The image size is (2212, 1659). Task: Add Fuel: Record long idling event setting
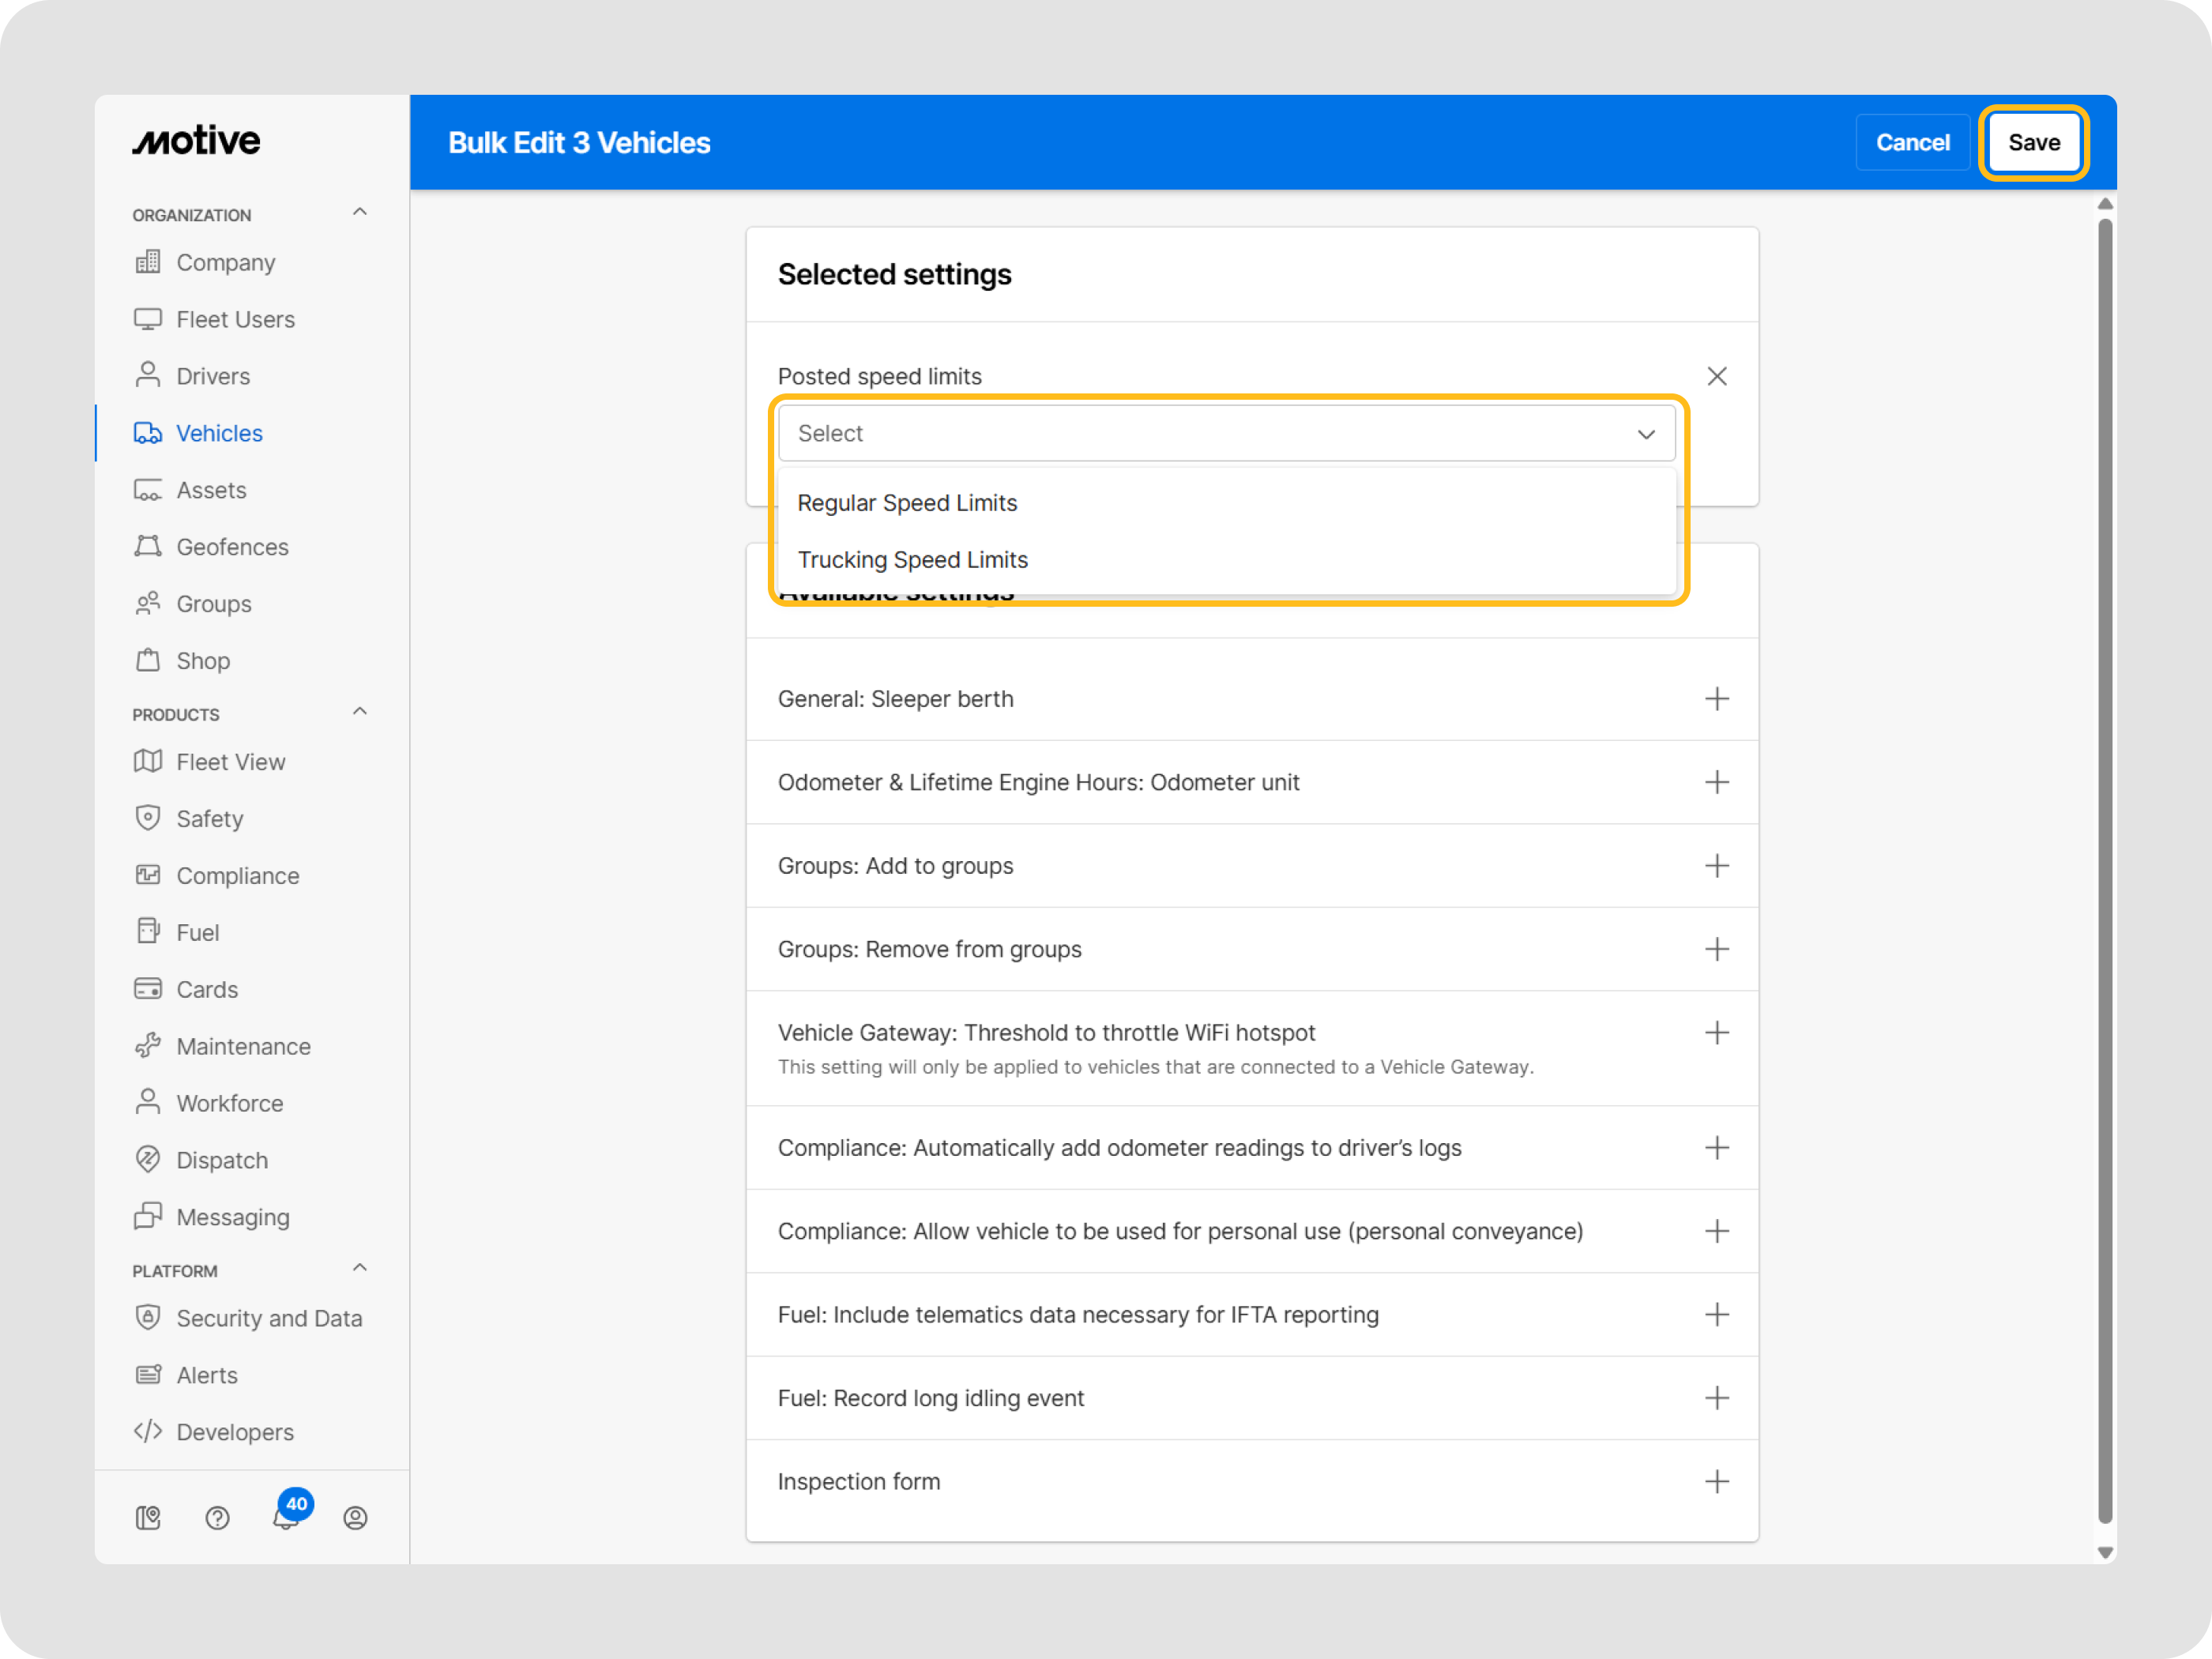pyautogui.click(x=1716, y=1398)
